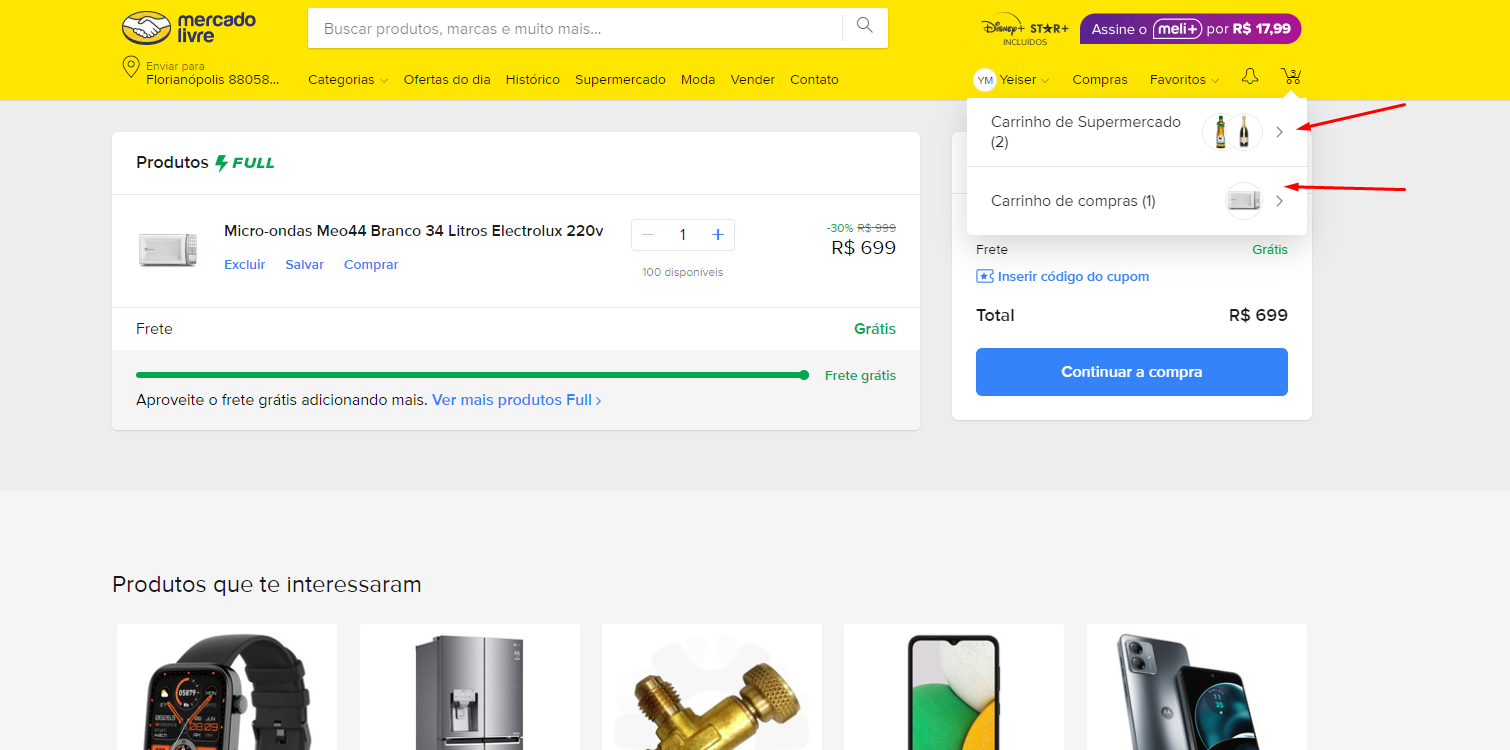Open the brass valve product card
Viewport: 1510px width, 750px height.
712,687
